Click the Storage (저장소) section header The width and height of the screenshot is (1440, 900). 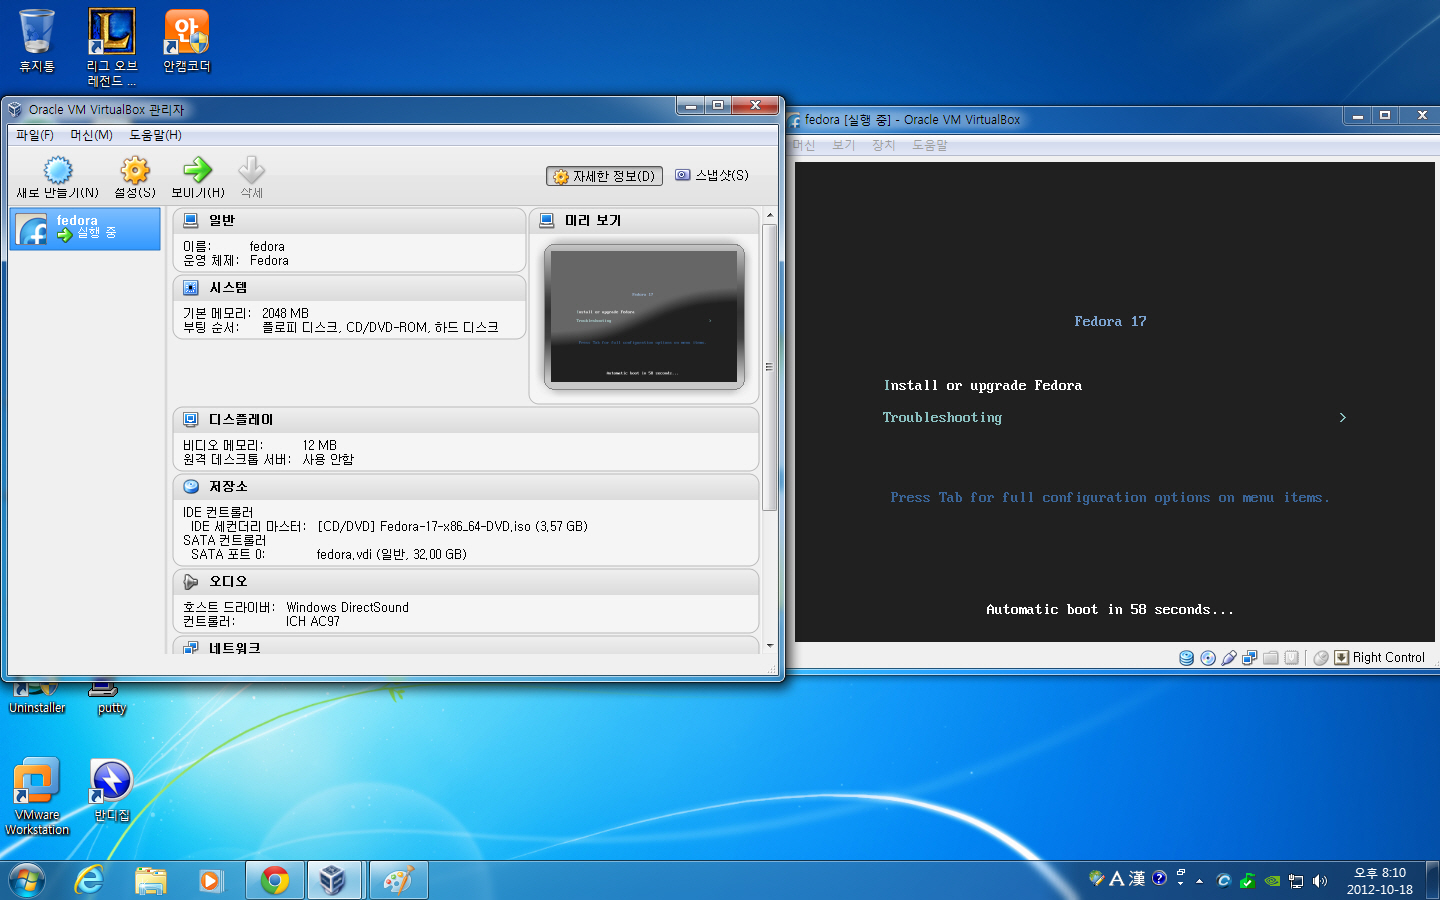click(466, 486)
